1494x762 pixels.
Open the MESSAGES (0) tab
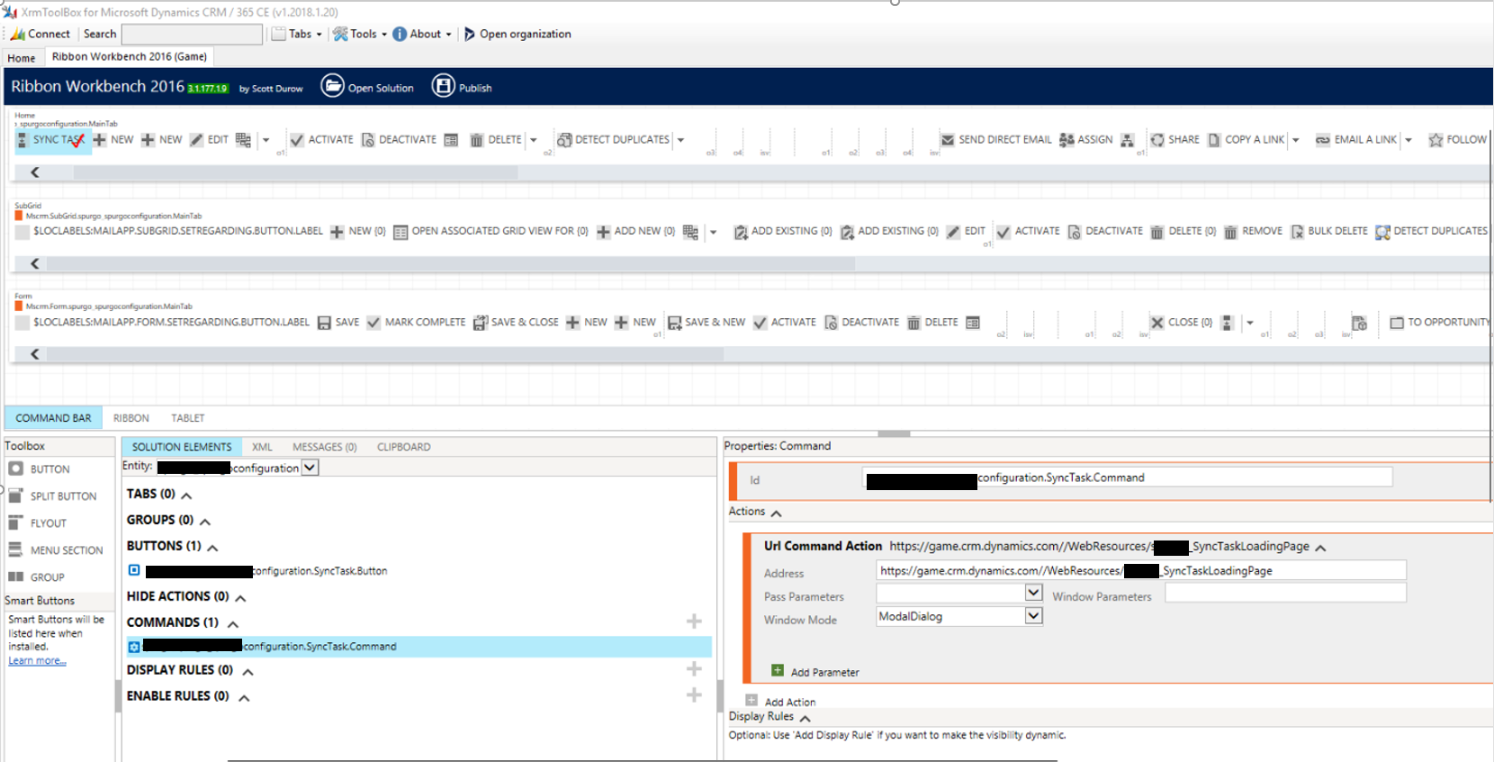(x=324, y=447)
